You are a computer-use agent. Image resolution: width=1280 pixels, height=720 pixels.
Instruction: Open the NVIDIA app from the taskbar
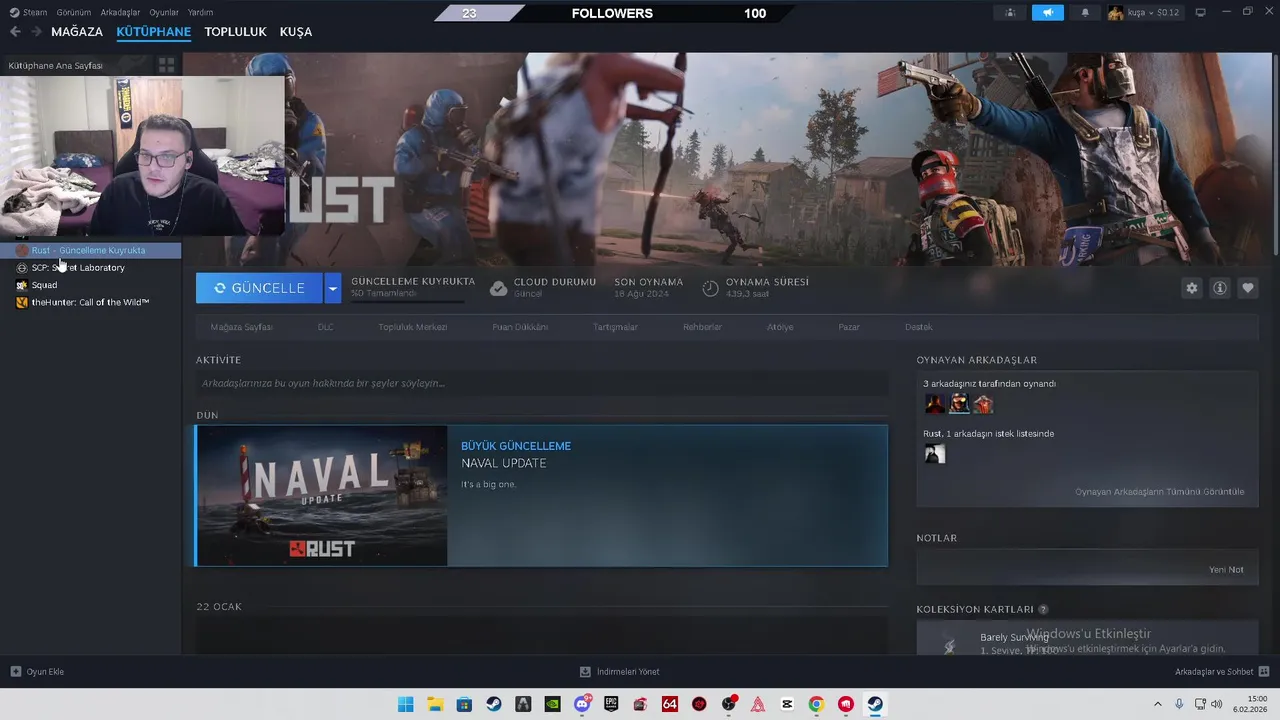[x=552, y=704]
